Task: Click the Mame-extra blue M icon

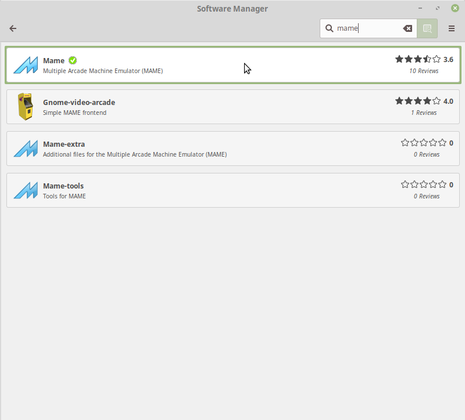Action: [26, 148]
